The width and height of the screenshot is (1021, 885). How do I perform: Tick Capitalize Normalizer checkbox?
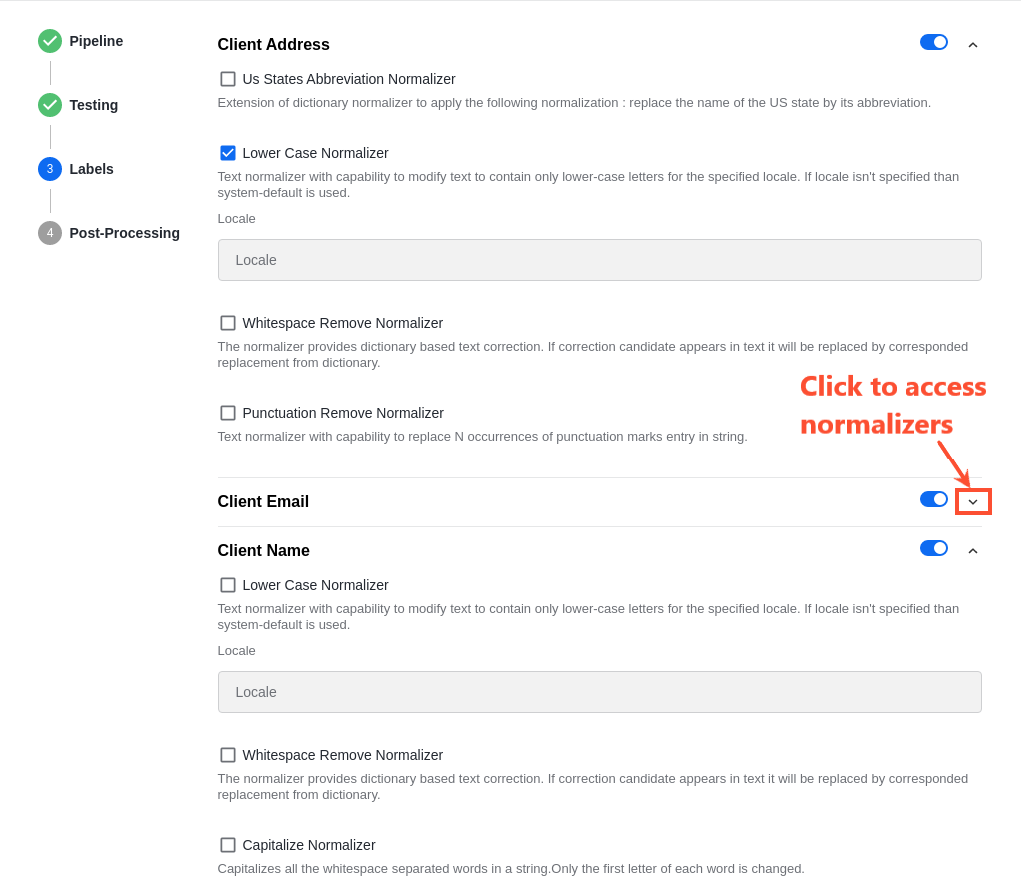pyautogui.click(x=228, y=845)
